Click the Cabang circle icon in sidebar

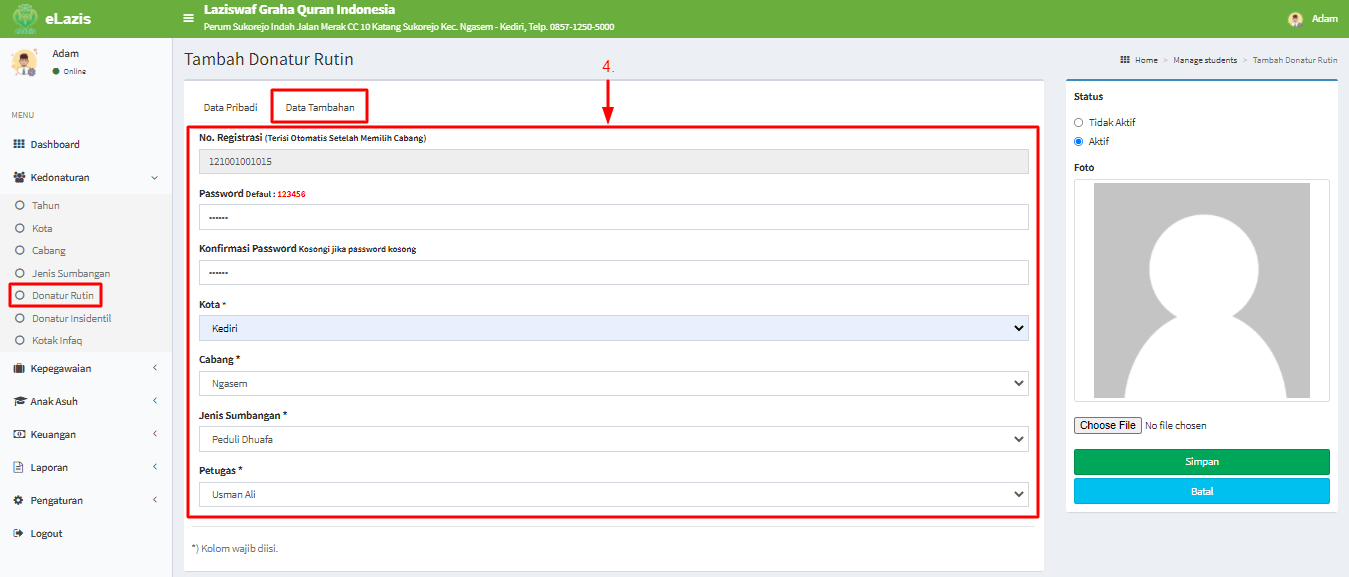20,250
